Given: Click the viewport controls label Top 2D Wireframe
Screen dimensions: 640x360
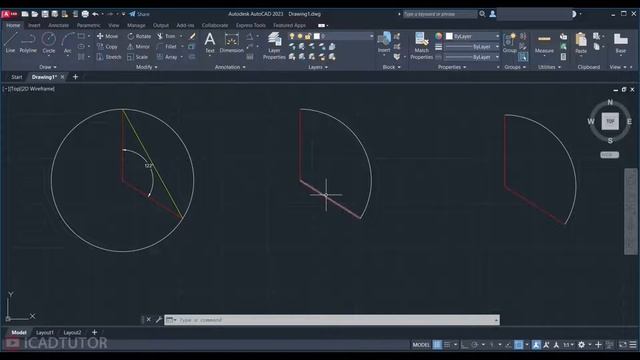Looking at the screenshot, I should pos(29,89).
